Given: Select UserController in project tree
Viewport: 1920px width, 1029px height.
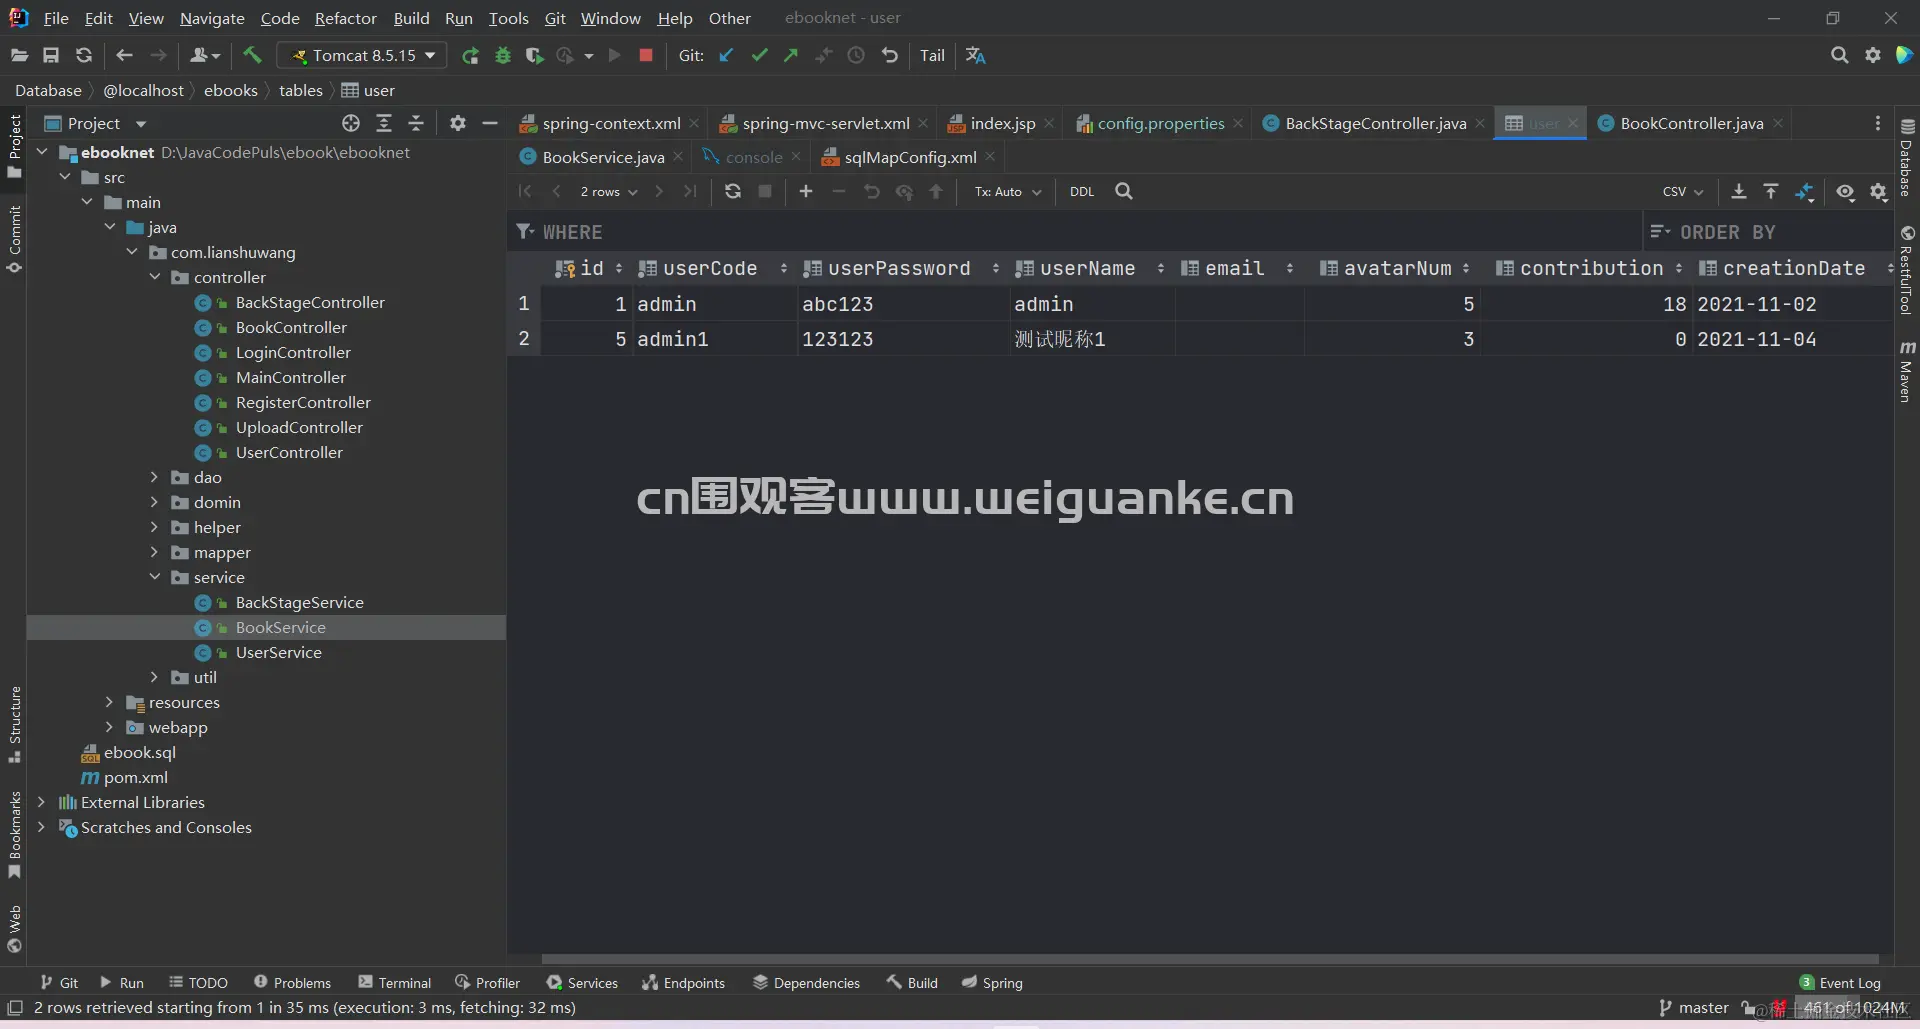Looking at the screenshot, I should click(289, 452).
